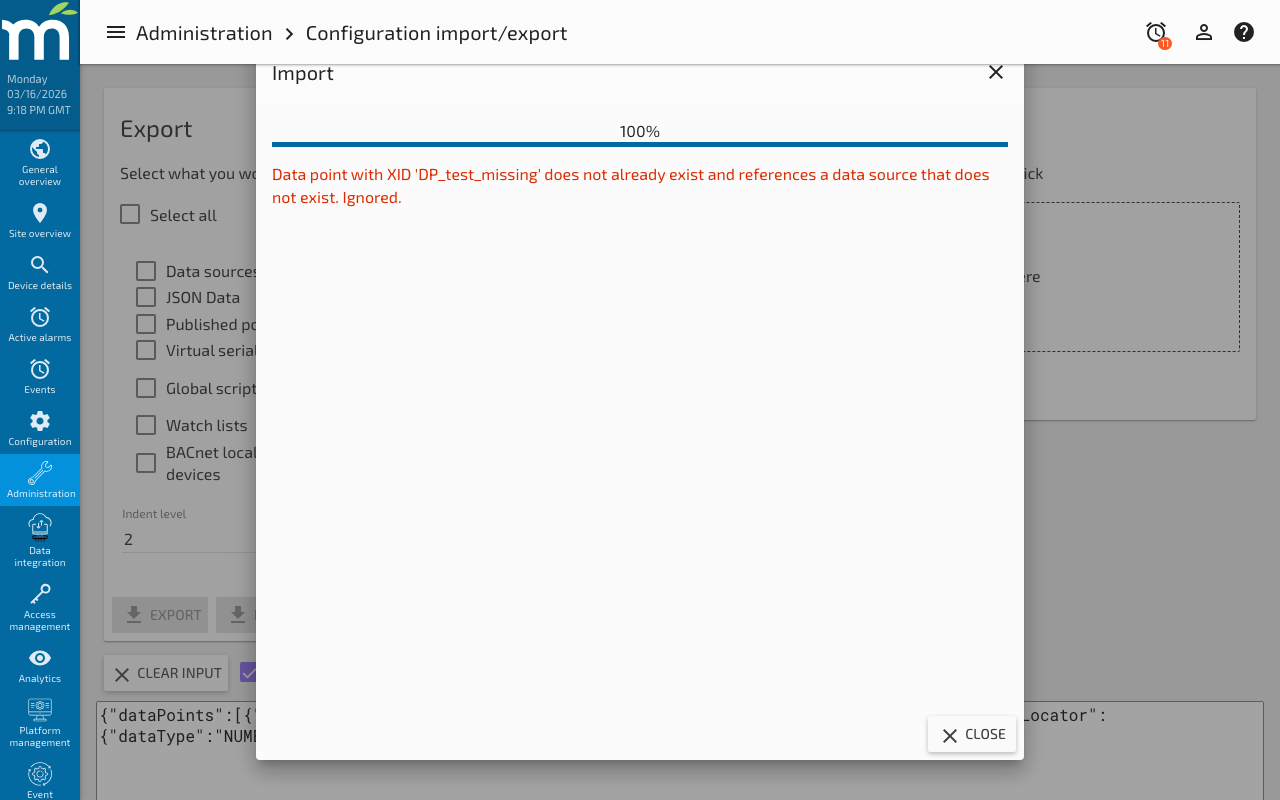
Task: Open the user account icon
Action: [x=1204, y=32]
